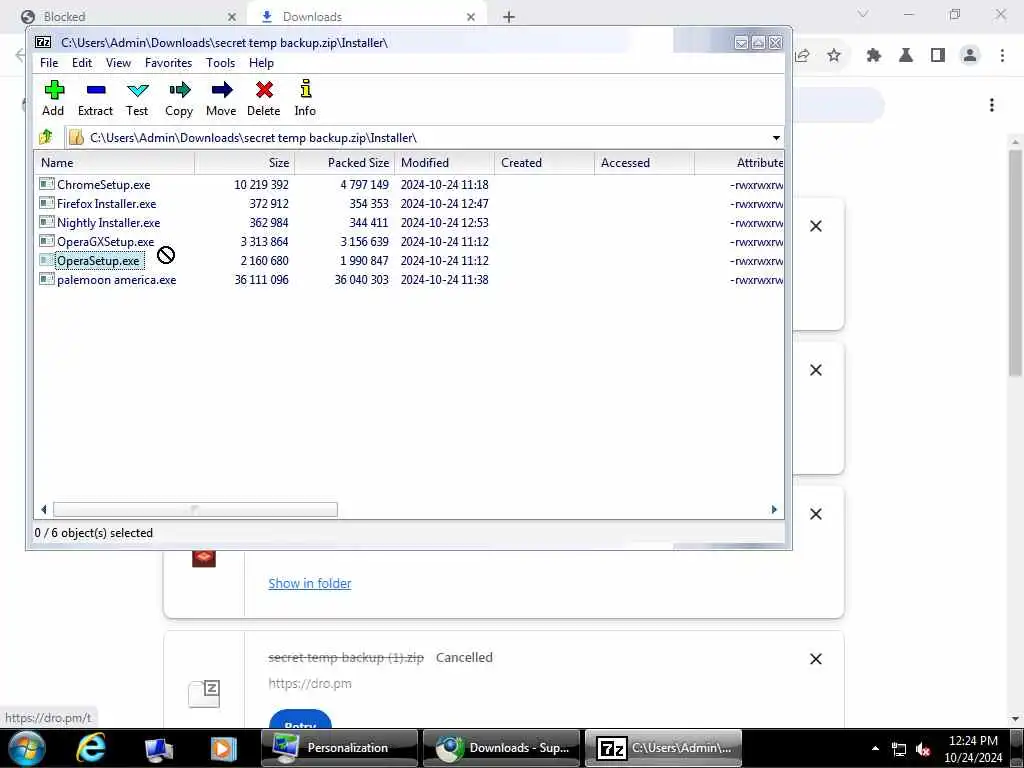Open Chrome three-dot main menu
The height and width of the screenshot is (768, 1024).
click(x=1002, y=56)
